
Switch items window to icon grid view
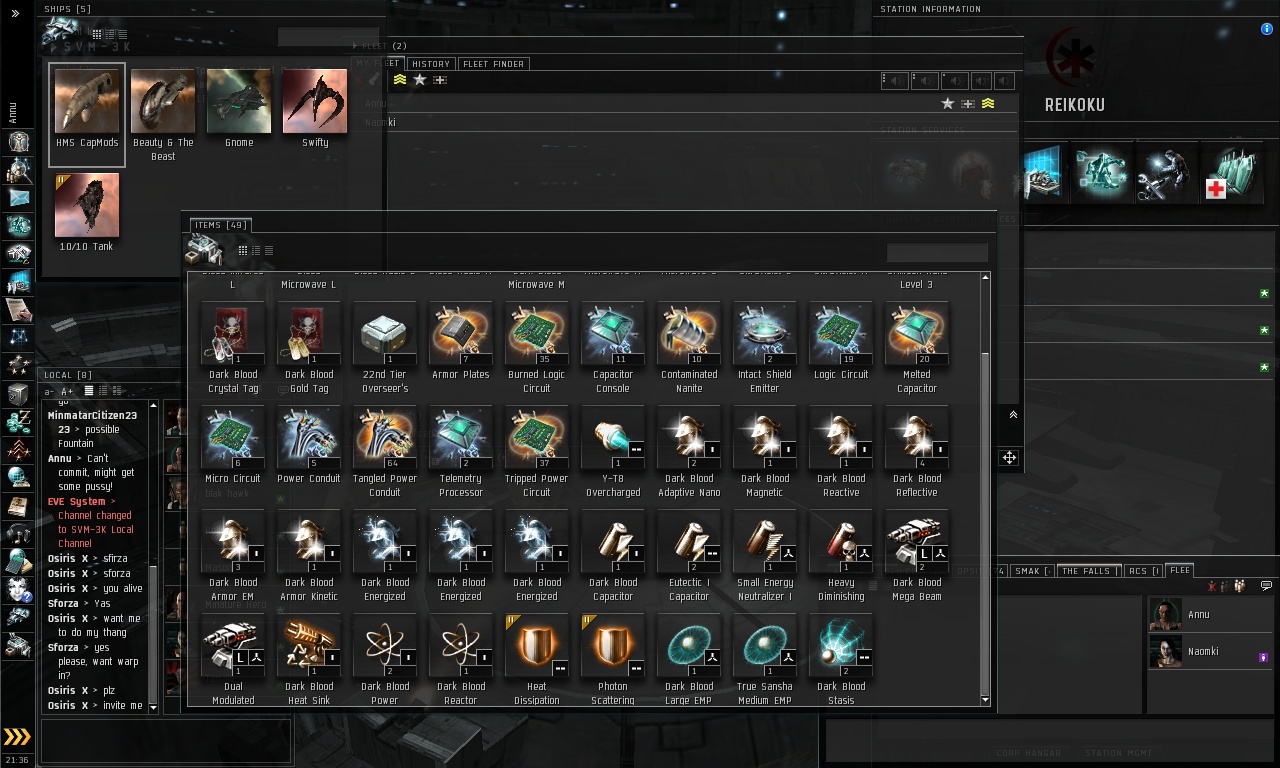(243, 250)
